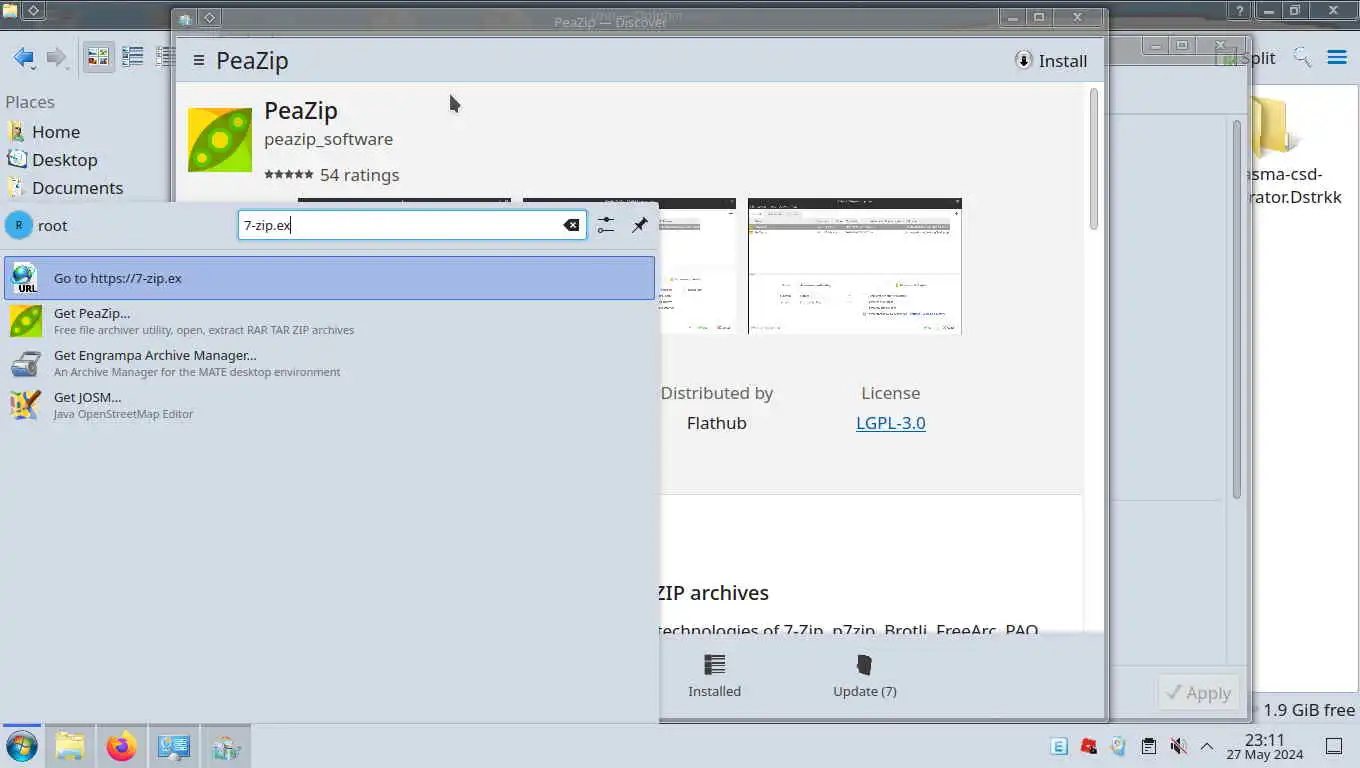Click the JOSM editor icon
Viewport: 1360px width, 768px height.
click(25, 404)
